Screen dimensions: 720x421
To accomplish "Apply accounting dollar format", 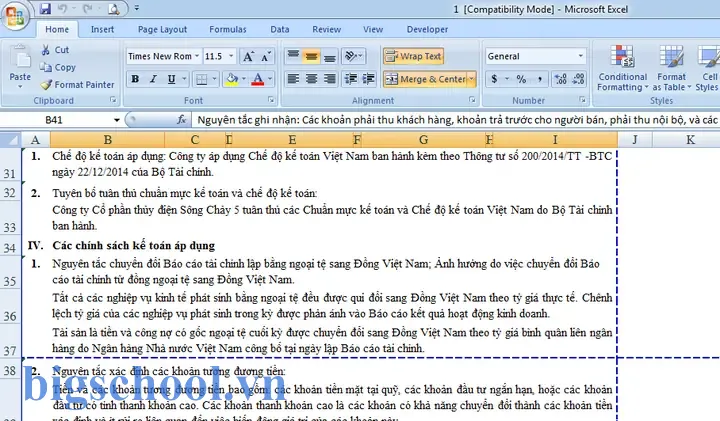I will point(494,79).
